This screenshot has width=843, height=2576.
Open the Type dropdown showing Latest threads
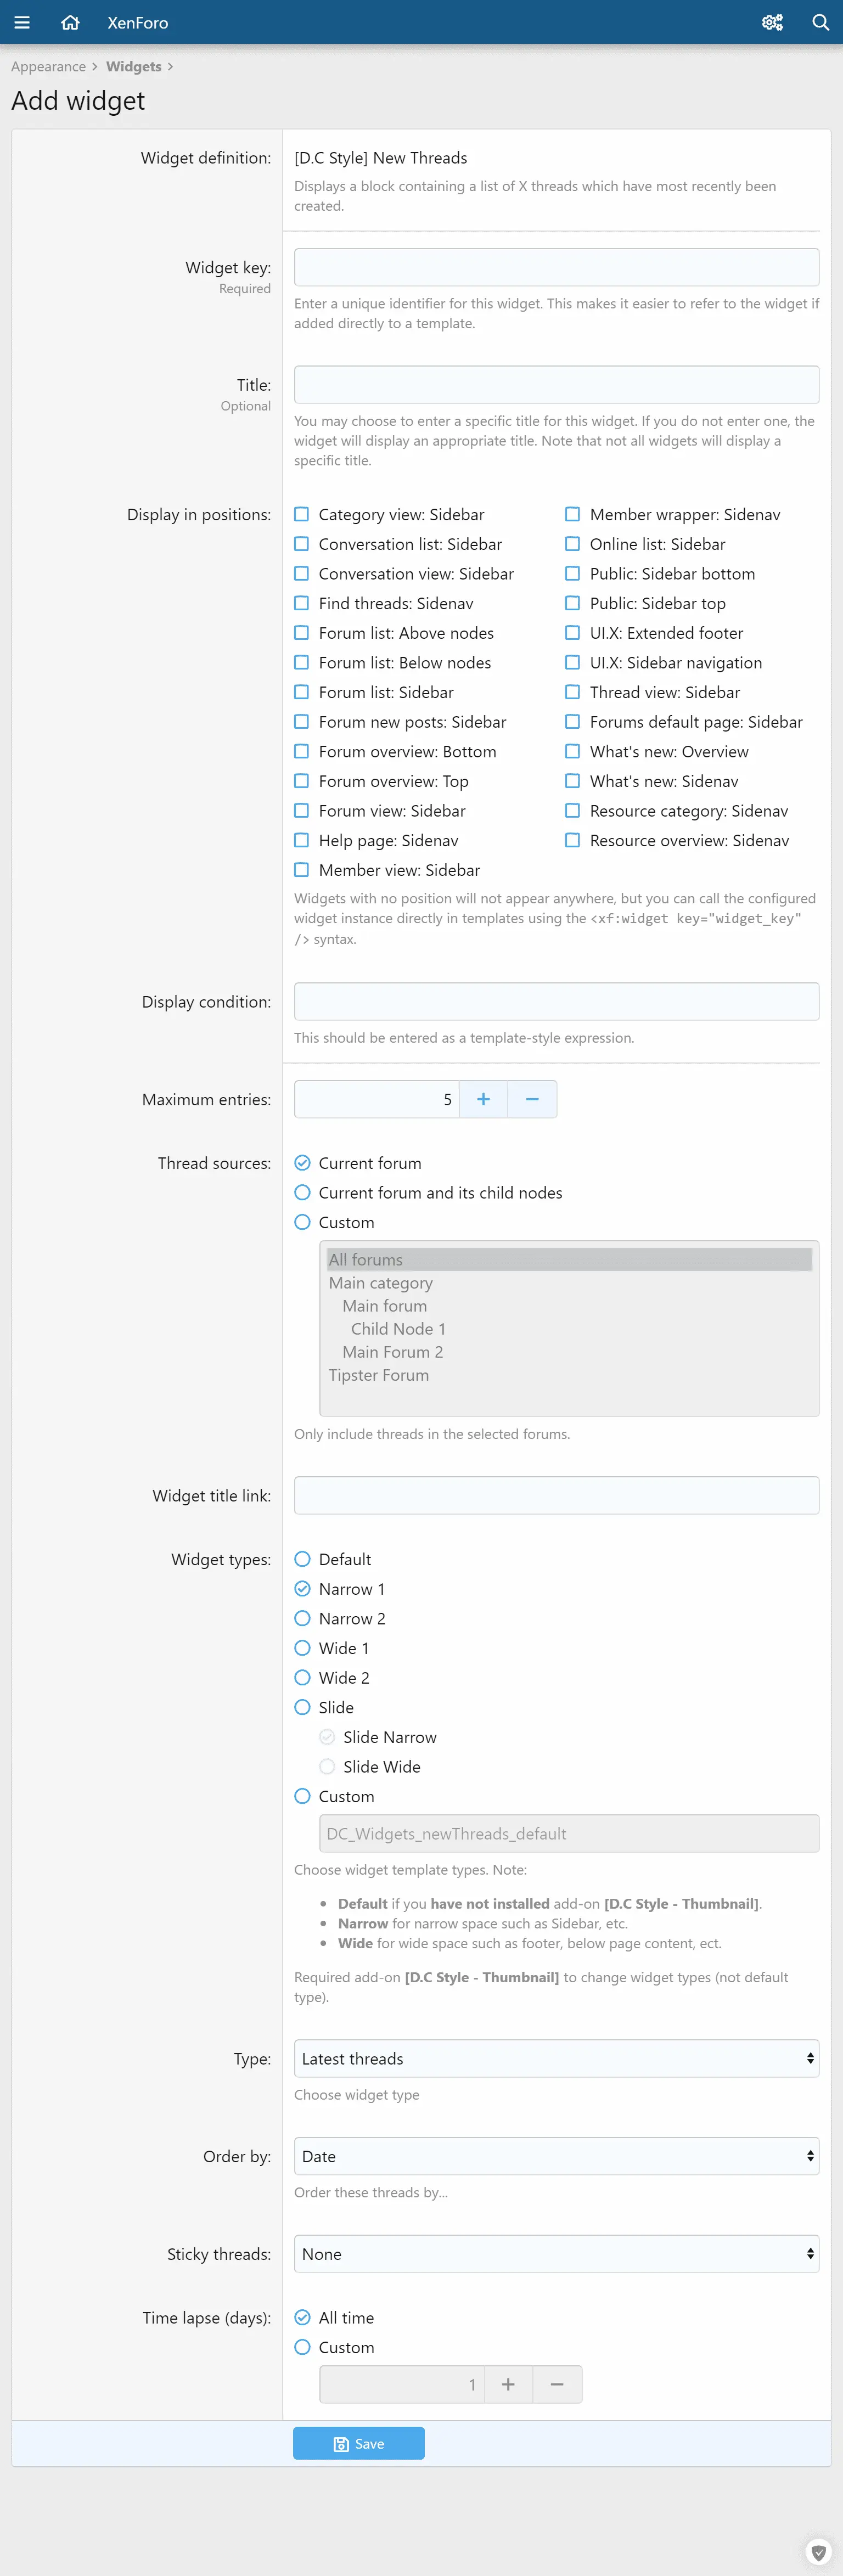click(556, 2058)
